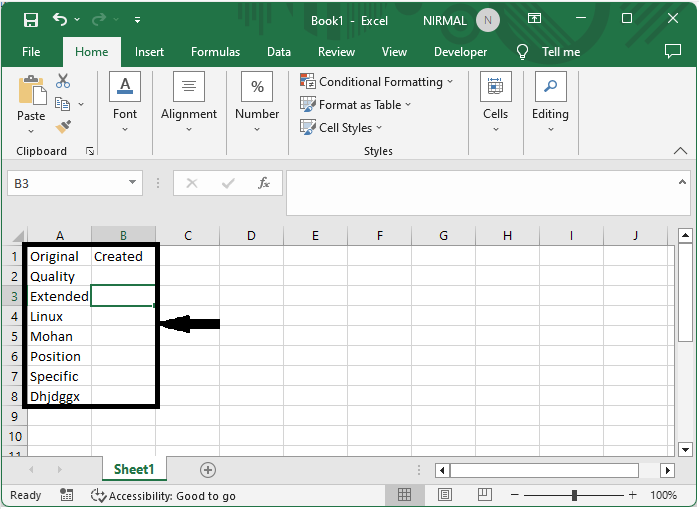Select the Dhjdggx cell

coord(60,396)
